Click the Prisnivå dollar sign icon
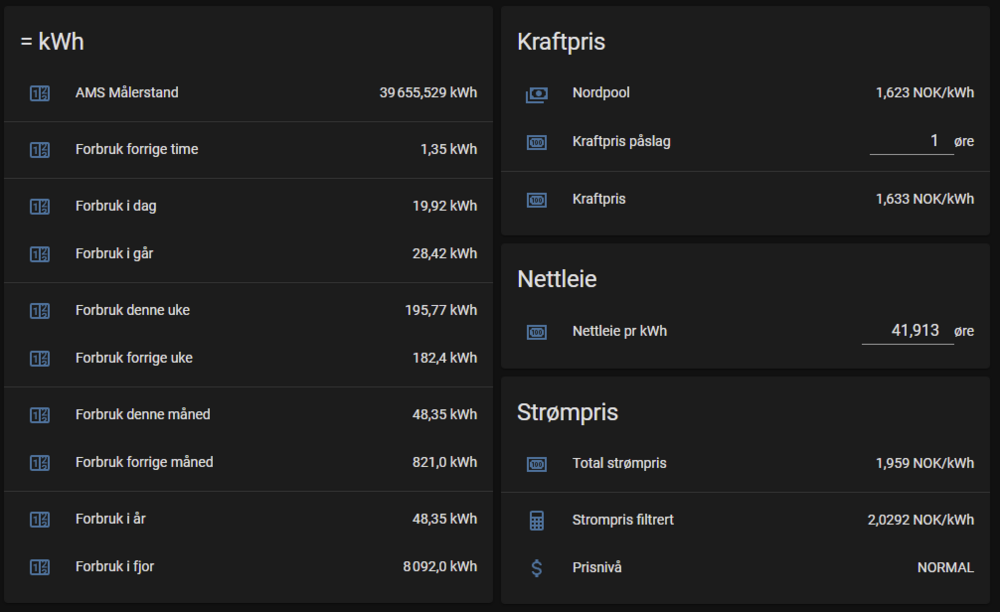This screenshot has height=612, width=1000. click(537, 568)
